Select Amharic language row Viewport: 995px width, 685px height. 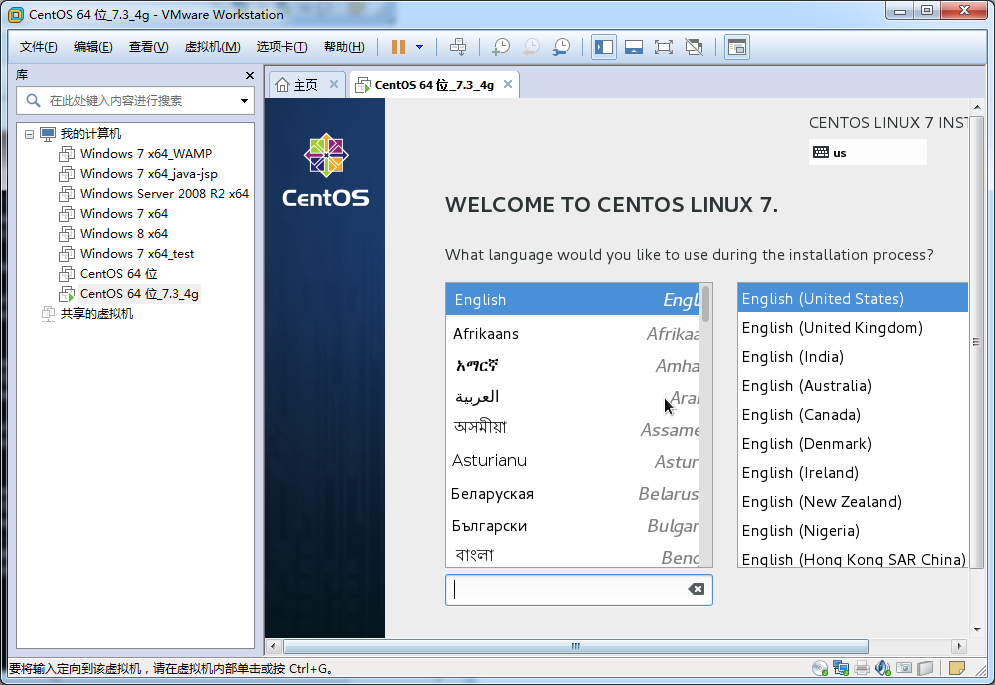572,366
